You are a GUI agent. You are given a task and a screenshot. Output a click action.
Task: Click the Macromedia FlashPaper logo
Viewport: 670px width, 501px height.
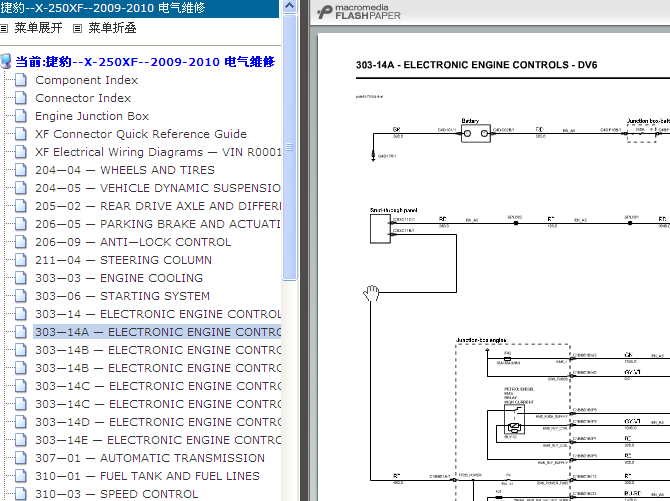point(359,12)
